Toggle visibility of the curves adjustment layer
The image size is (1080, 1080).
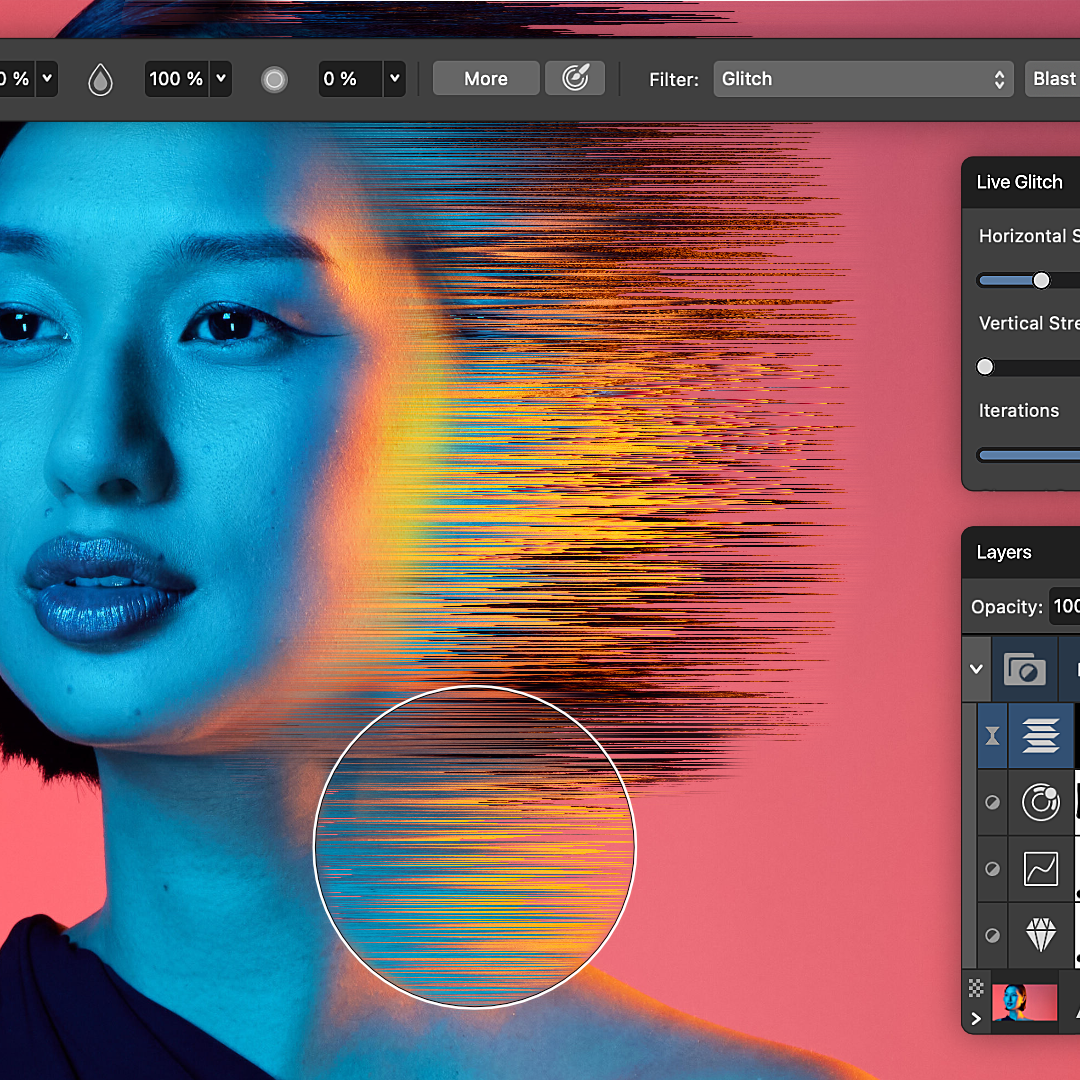[991, 868]
